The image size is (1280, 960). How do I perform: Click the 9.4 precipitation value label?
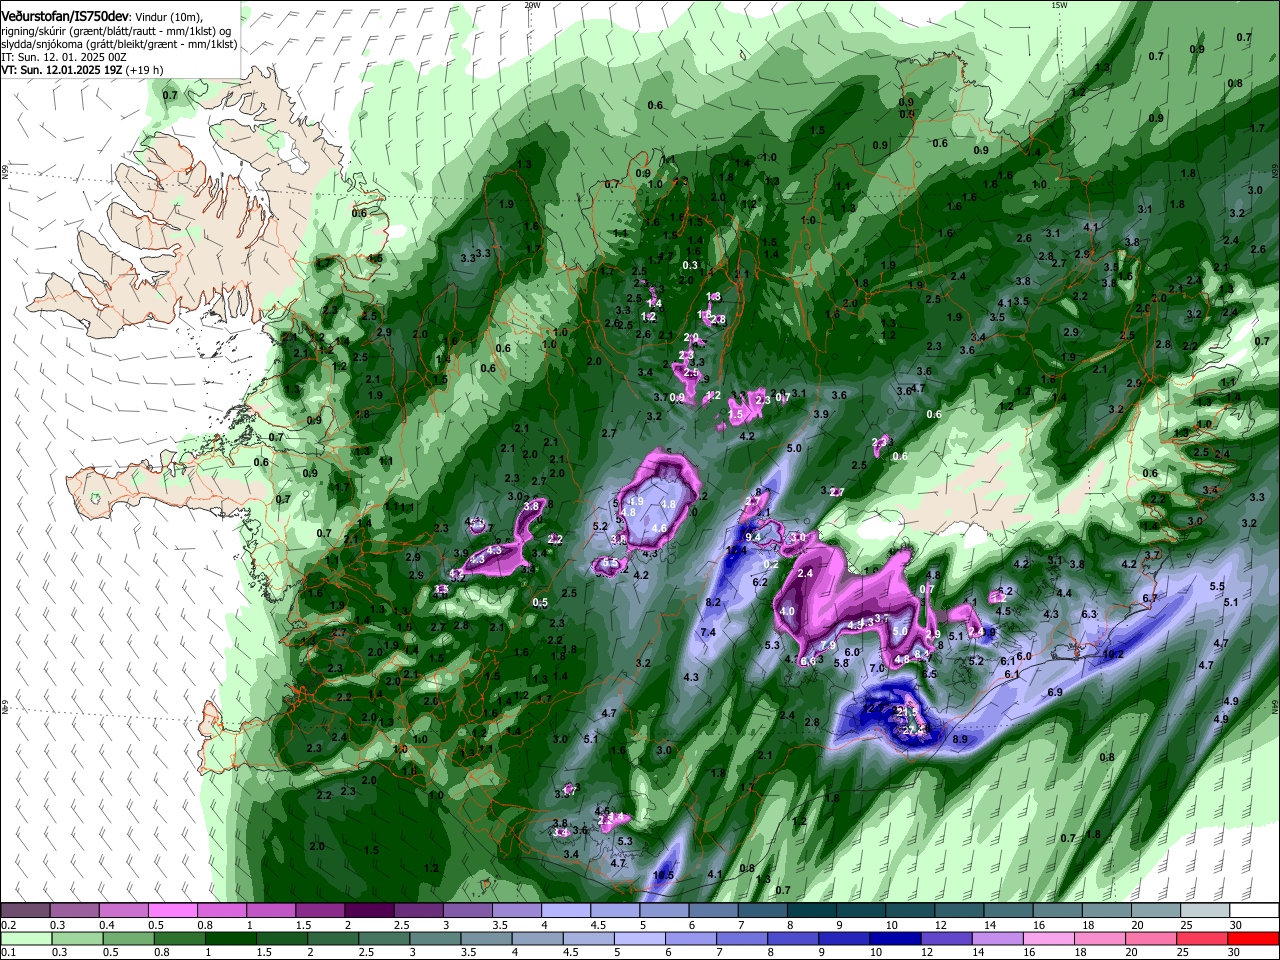tap(753, 537)
